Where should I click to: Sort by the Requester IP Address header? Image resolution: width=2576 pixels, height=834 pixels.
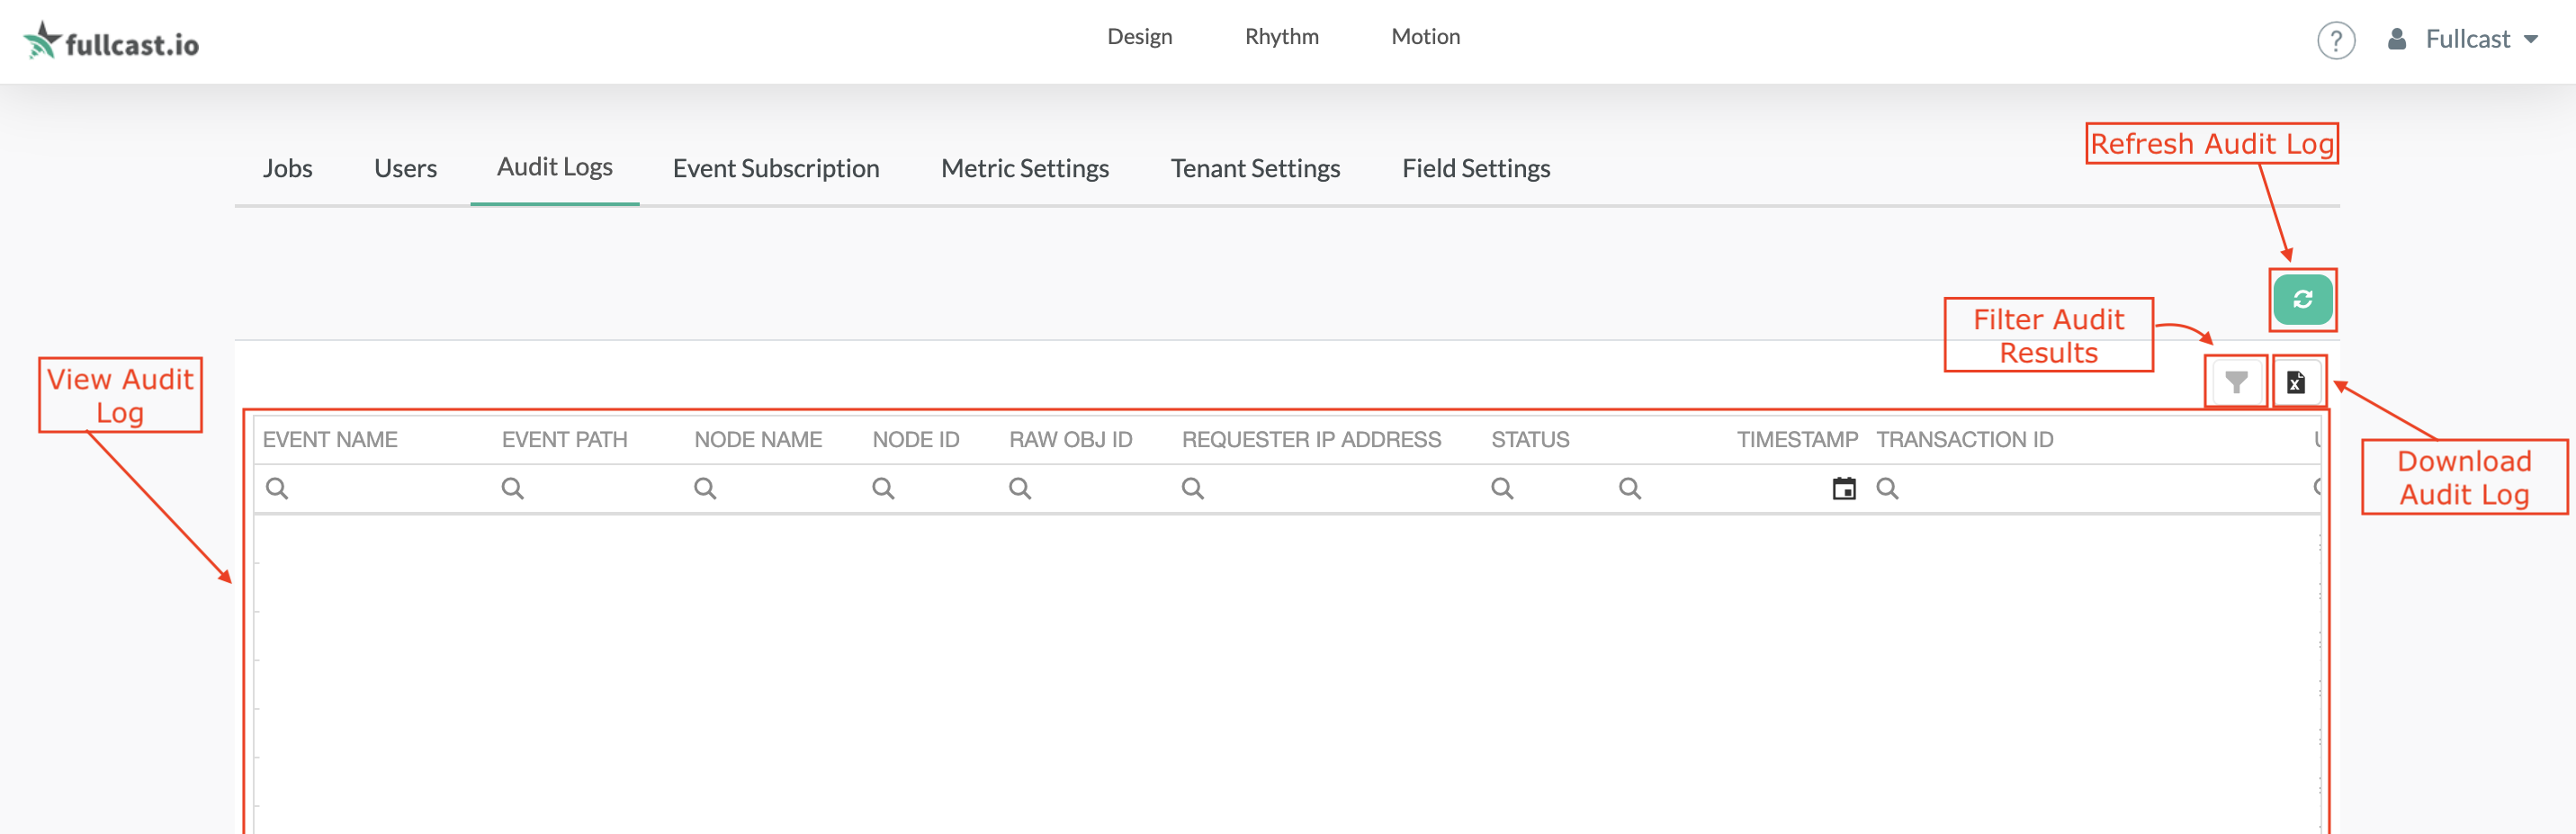[x=1311, y=440]
